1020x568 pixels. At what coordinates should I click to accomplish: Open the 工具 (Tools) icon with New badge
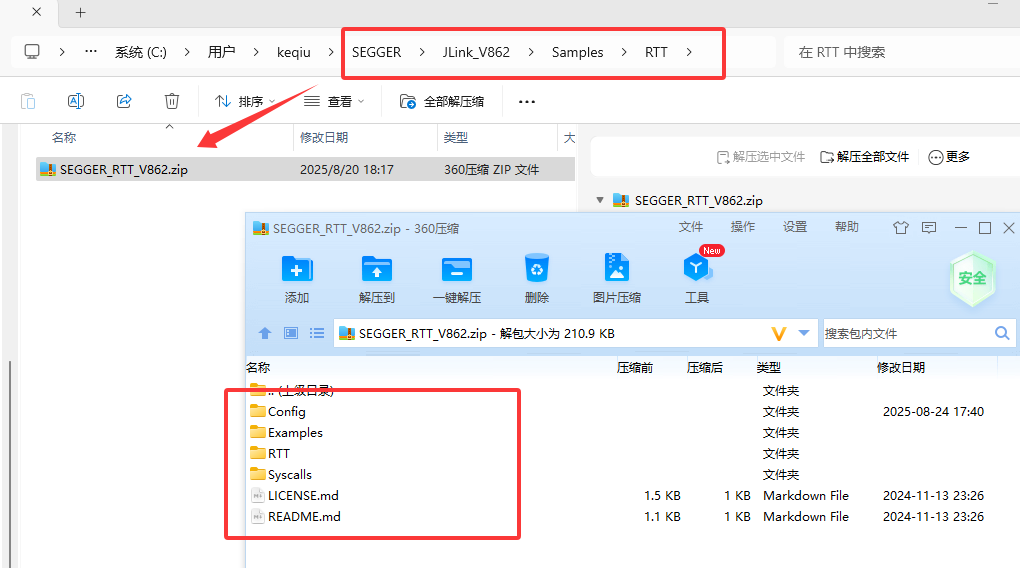[x=696, y=270]
